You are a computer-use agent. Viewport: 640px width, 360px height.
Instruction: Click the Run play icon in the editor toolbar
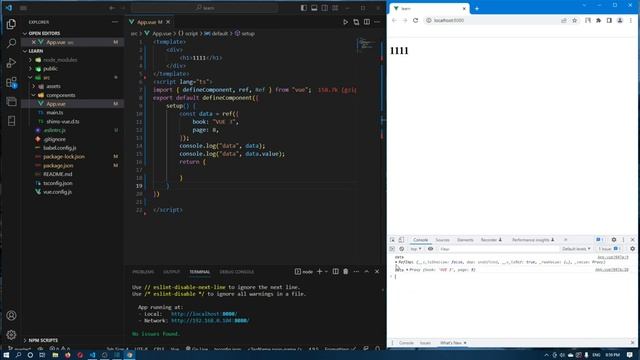pos(345,22)
